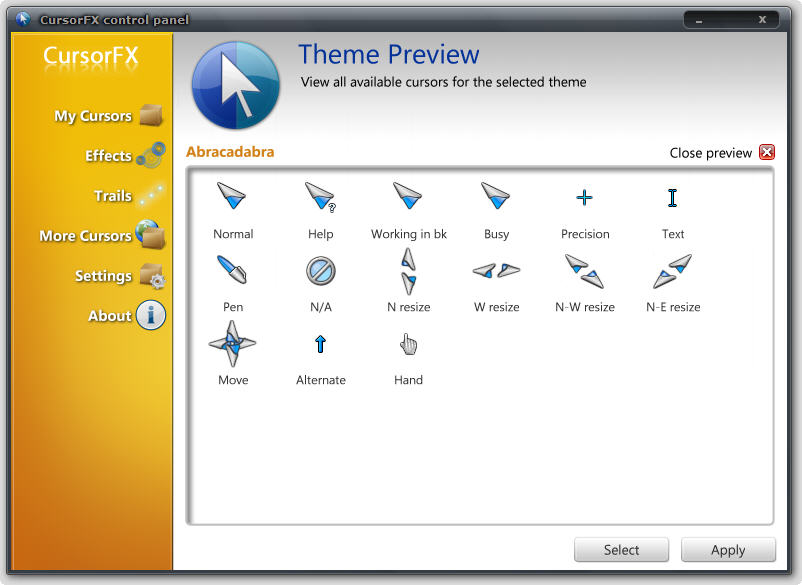Click the N/A unavailable cursor icon
The height and width of the screenshot is (585, 802).
click(x=320, y=270)
